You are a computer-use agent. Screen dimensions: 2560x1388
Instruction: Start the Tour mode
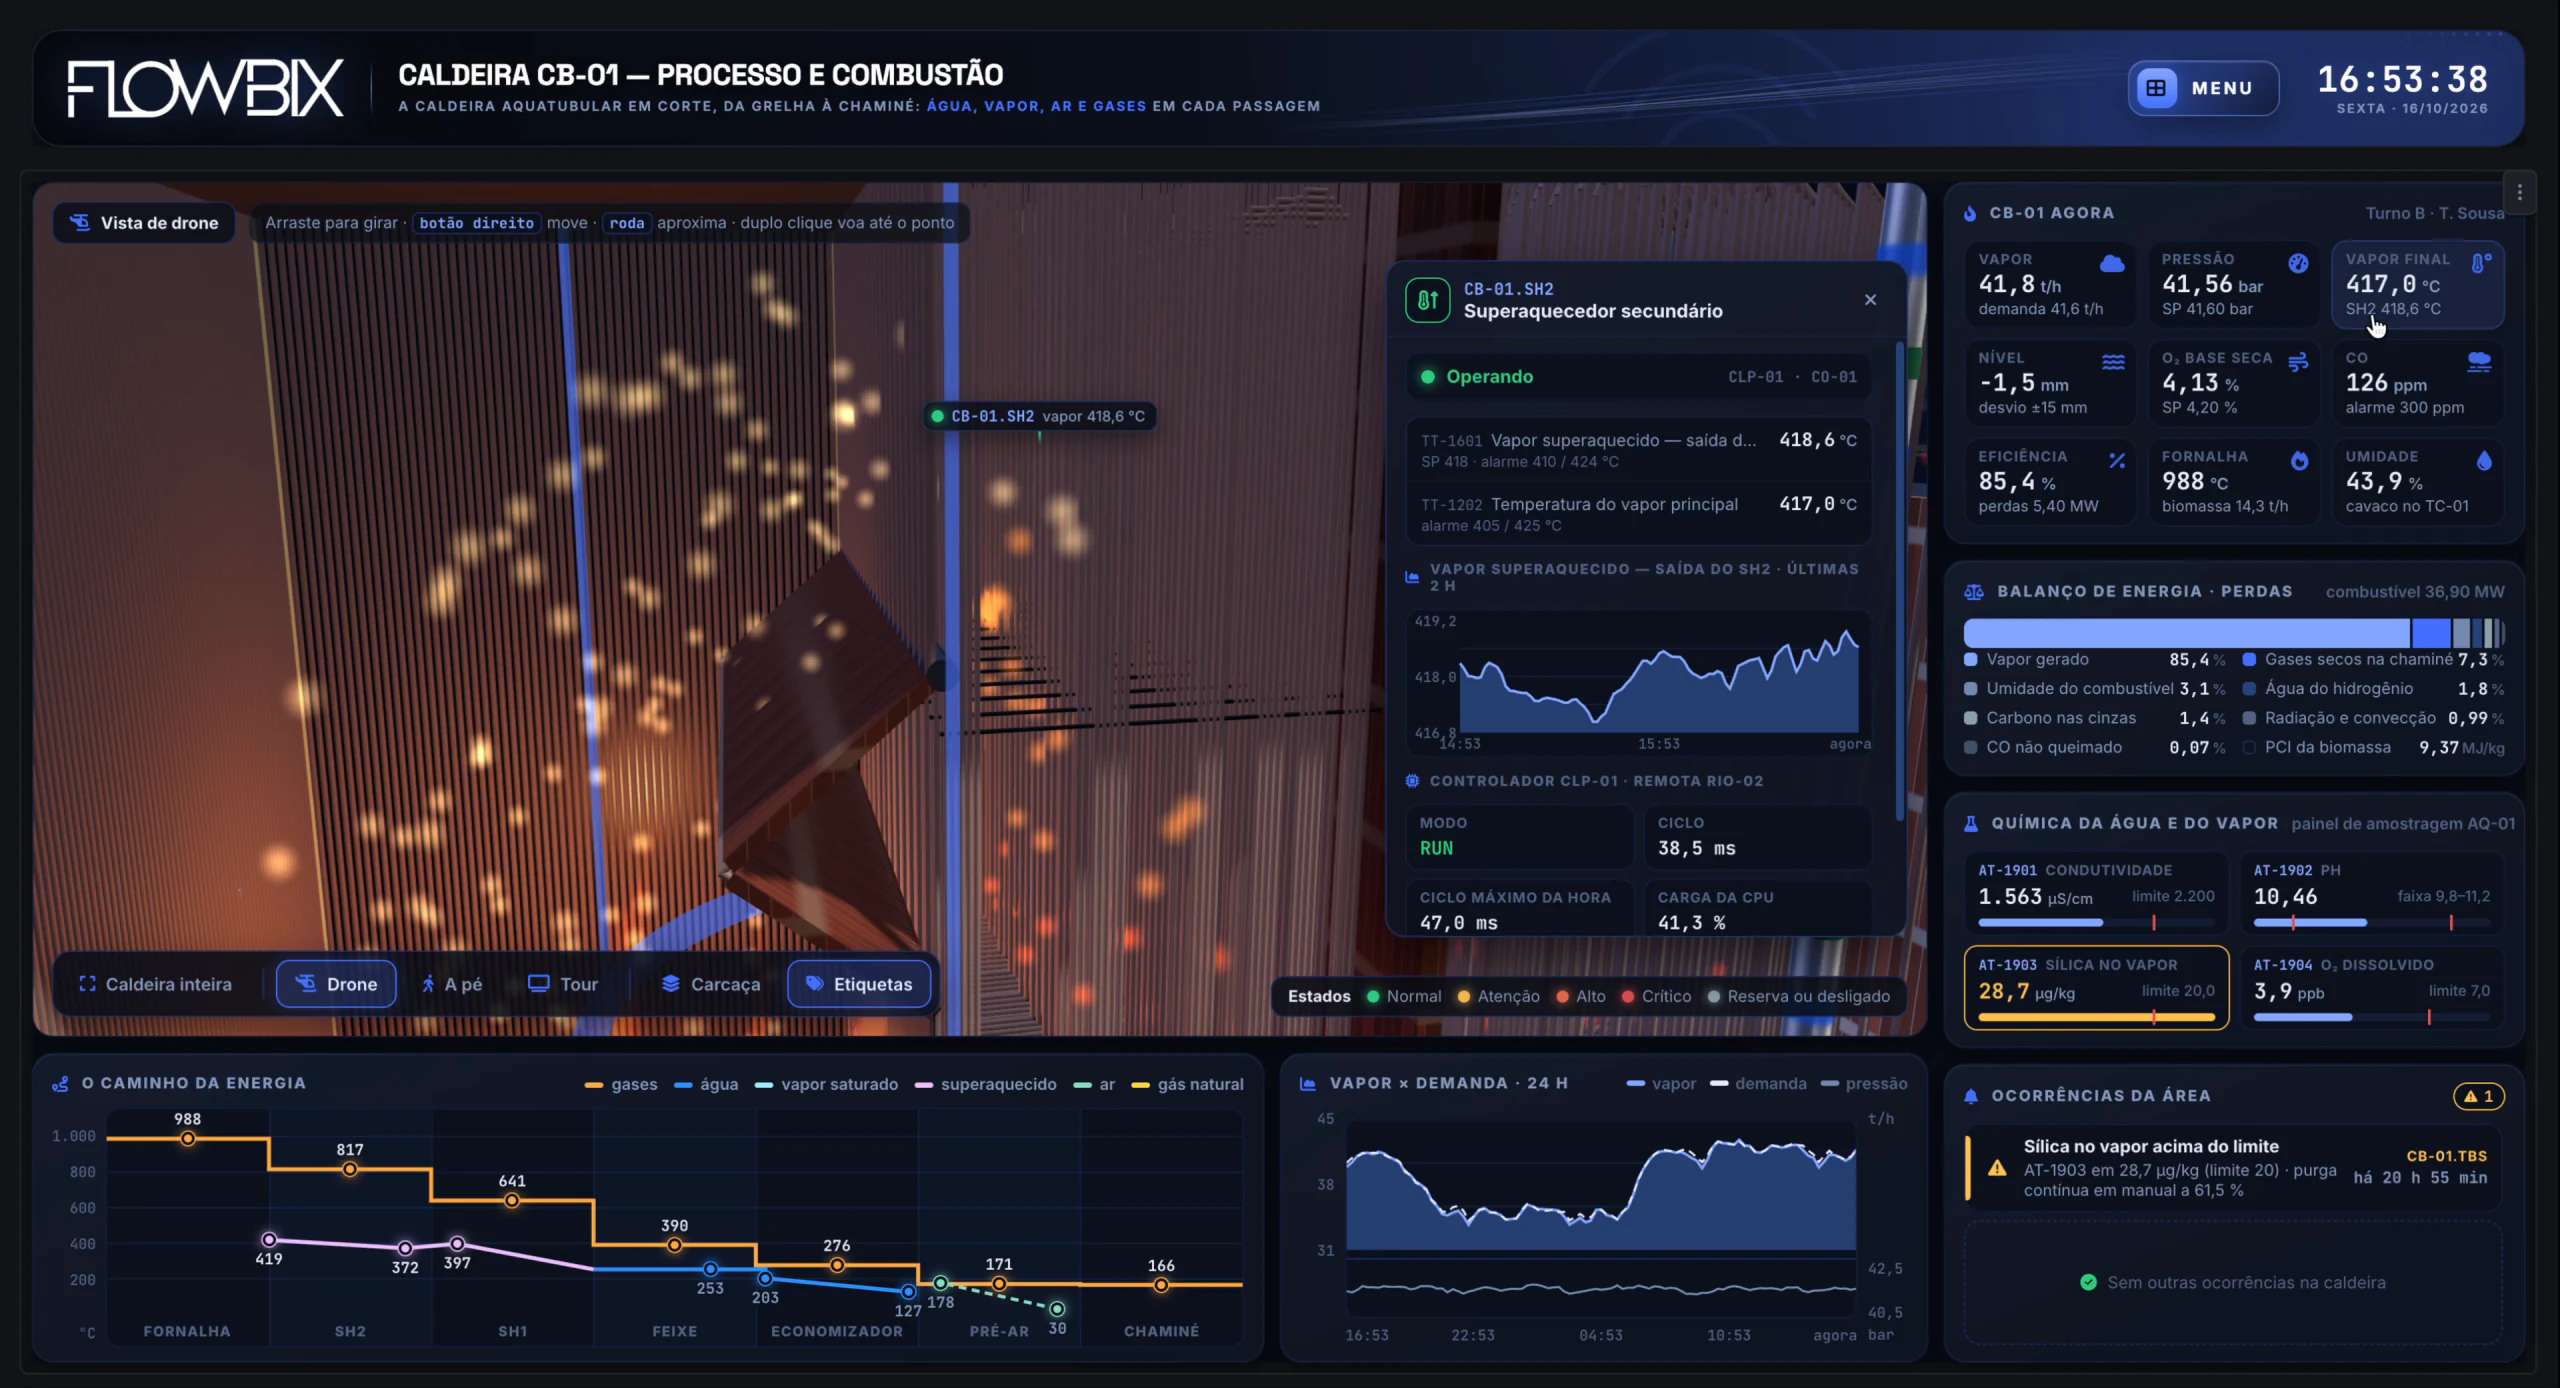click(x=563, y=984)
